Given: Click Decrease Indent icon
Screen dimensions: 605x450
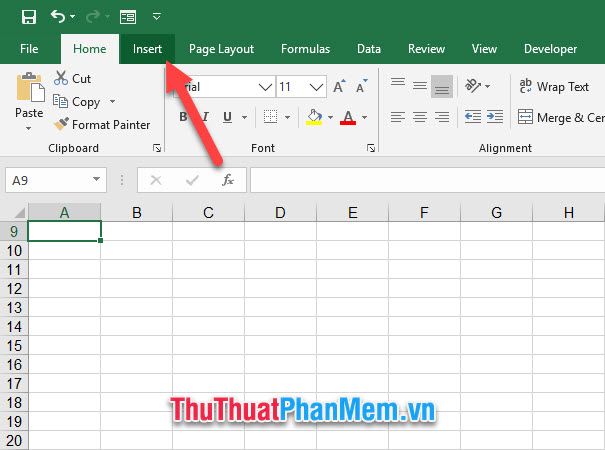Looking at the screenshot, I should pyautogui.click(x=473, y=117).
